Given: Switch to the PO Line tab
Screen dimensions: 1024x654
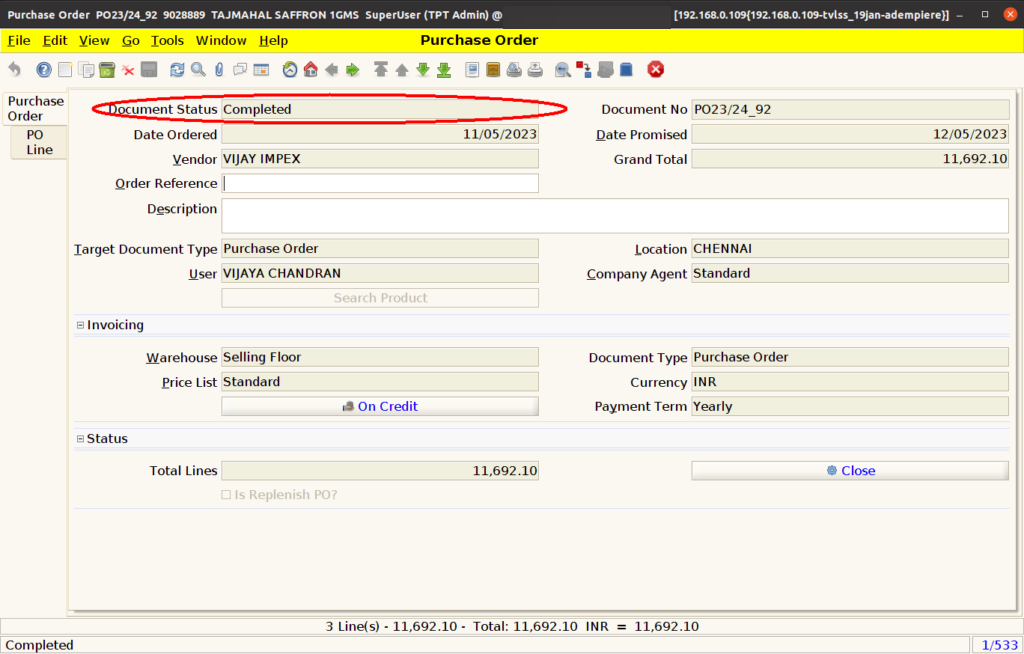Looking at the screenshot, I should click(x=39, y=142).
